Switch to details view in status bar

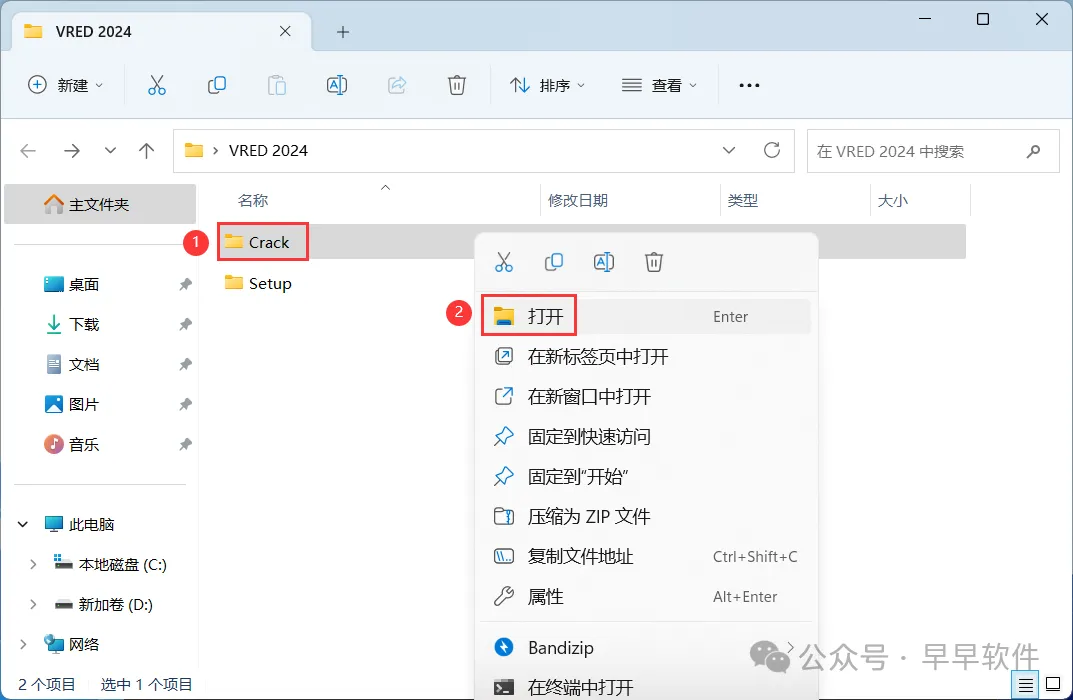click(x=1025, y=684)
